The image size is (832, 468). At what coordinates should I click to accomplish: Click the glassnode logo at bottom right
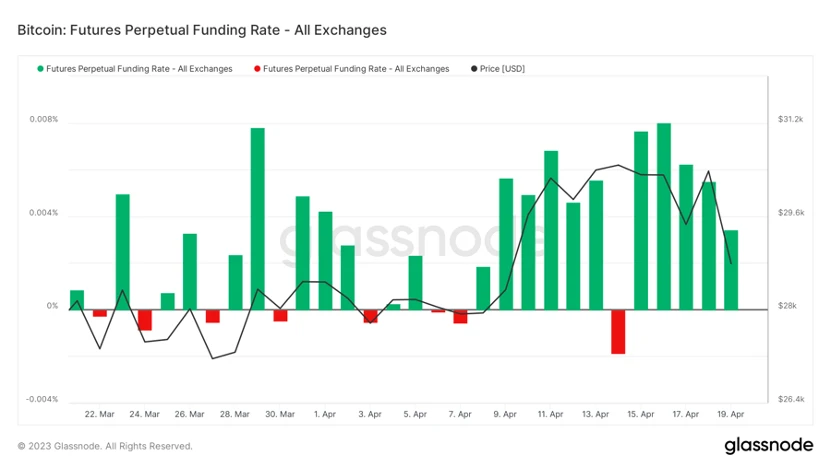(x=768, y=445)
